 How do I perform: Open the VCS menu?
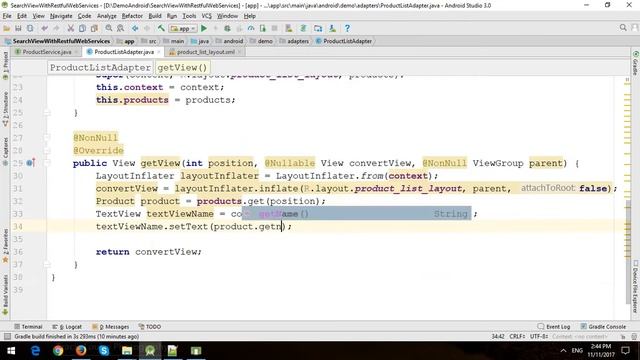[x=207, y=16]
